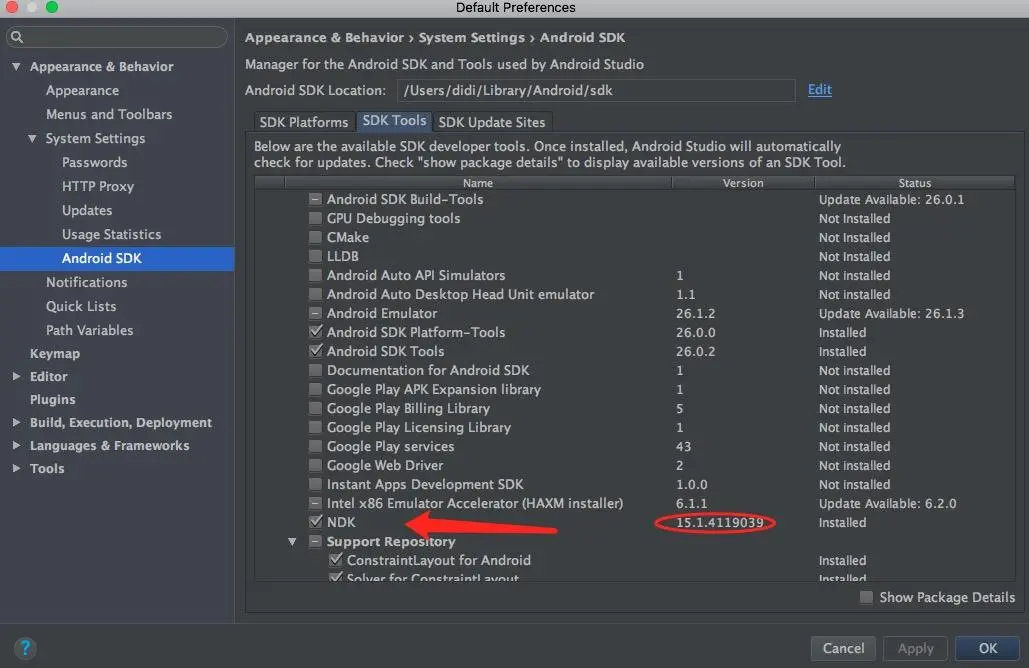Check Google Play services checkbox
This screenshot has width=1029, height=668.
click(316, 446)
